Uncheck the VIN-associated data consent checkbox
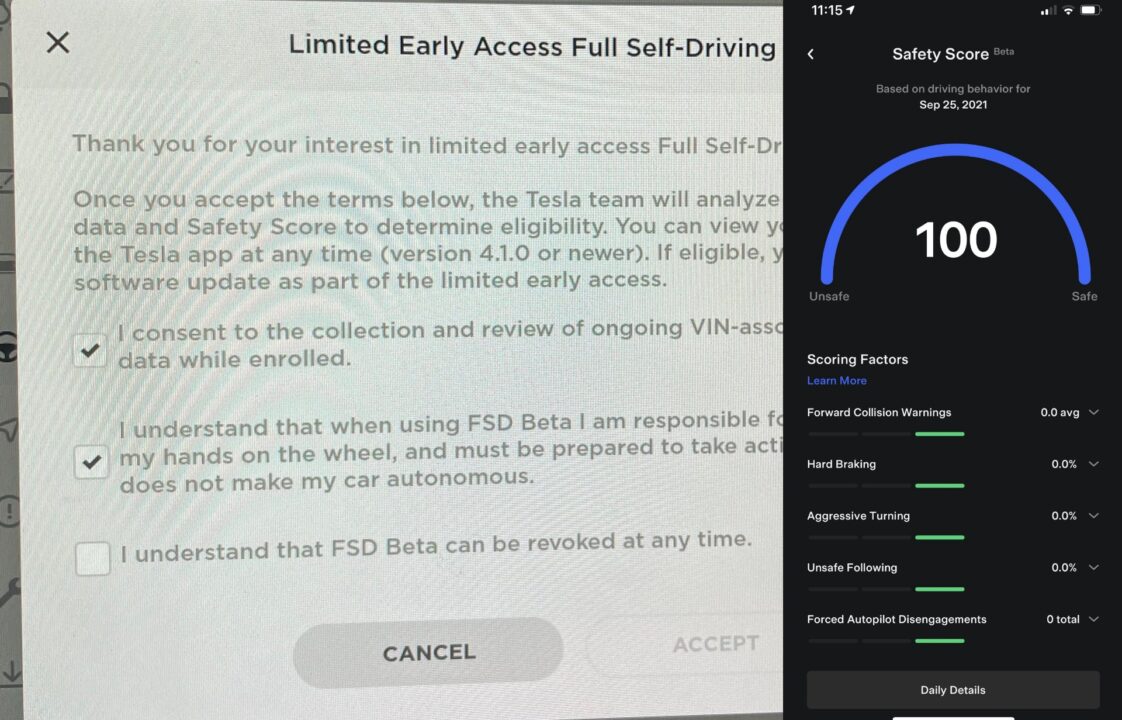 click(90, 350)
